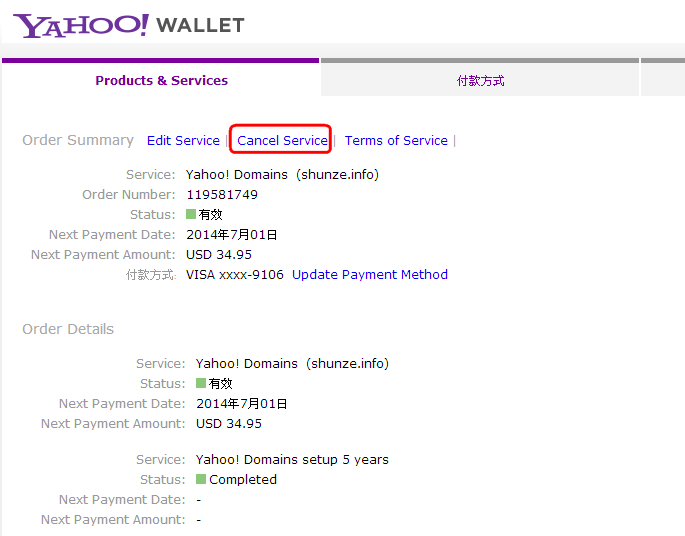
Task: Click the Order Number label
Action: tap(129, 194)
